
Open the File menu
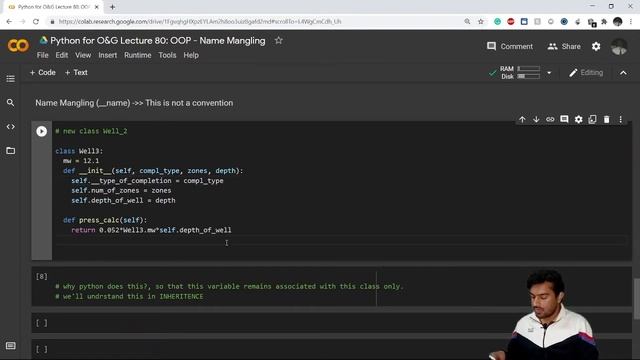[x=42, y=55]
